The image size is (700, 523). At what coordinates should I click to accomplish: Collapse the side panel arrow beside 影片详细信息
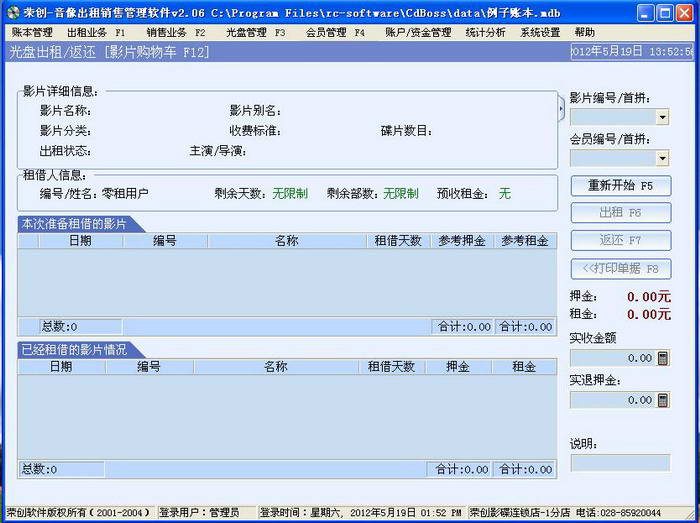pyautogui.click(x=562, y=110)
